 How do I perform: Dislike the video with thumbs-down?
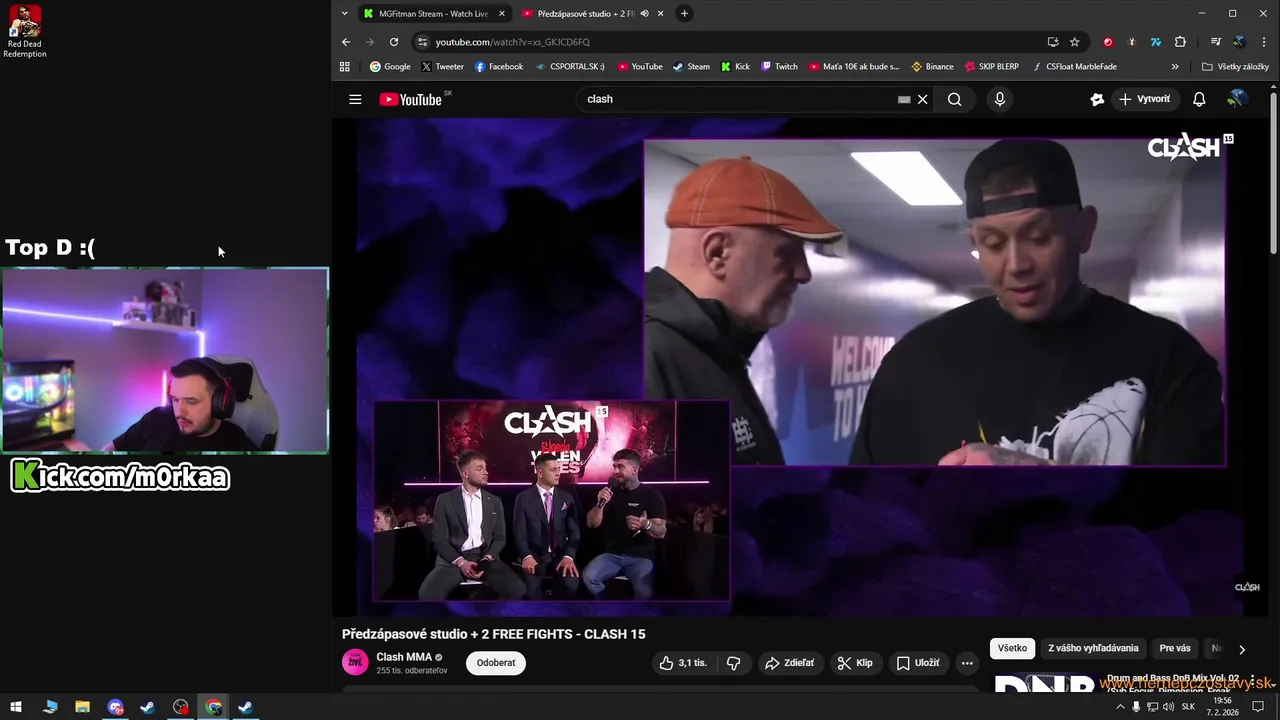tap(733, 663)
